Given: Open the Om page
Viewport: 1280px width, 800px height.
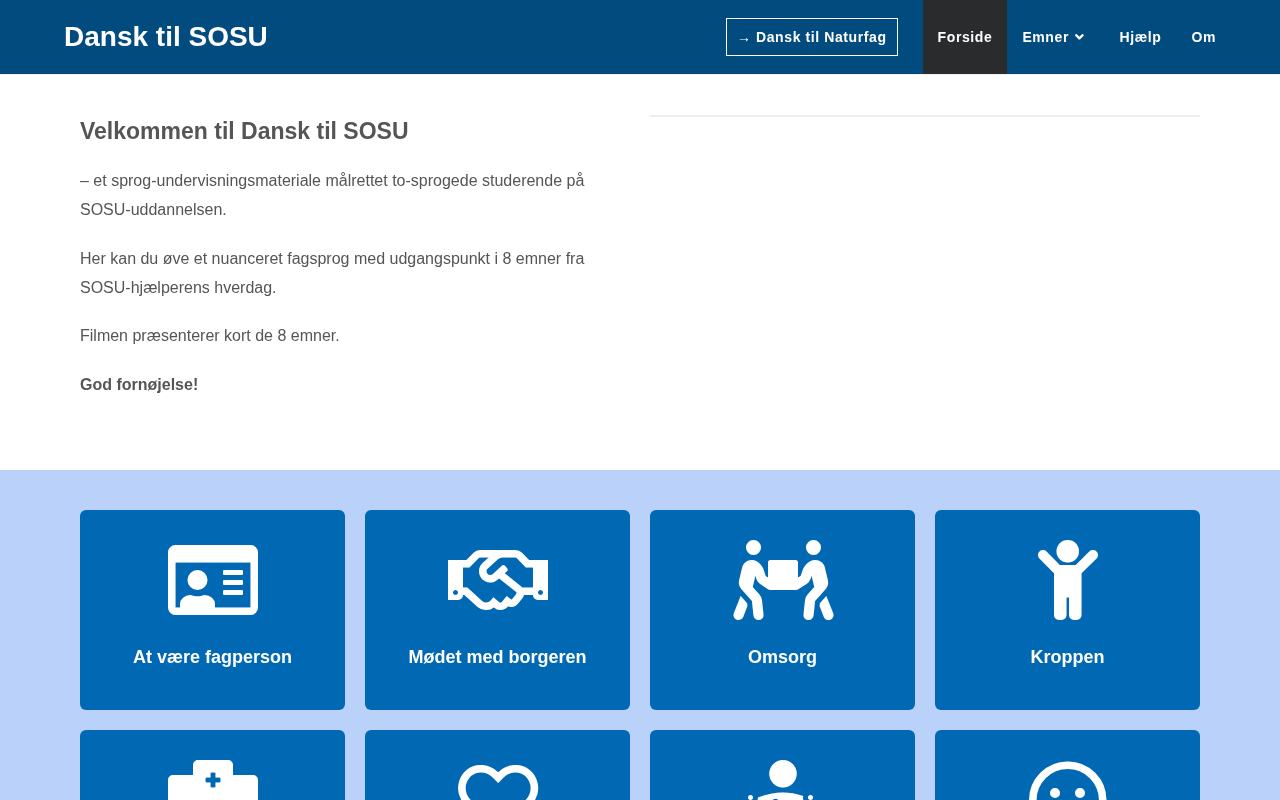Looking at the screenshot, I should tap(1203, 37).
